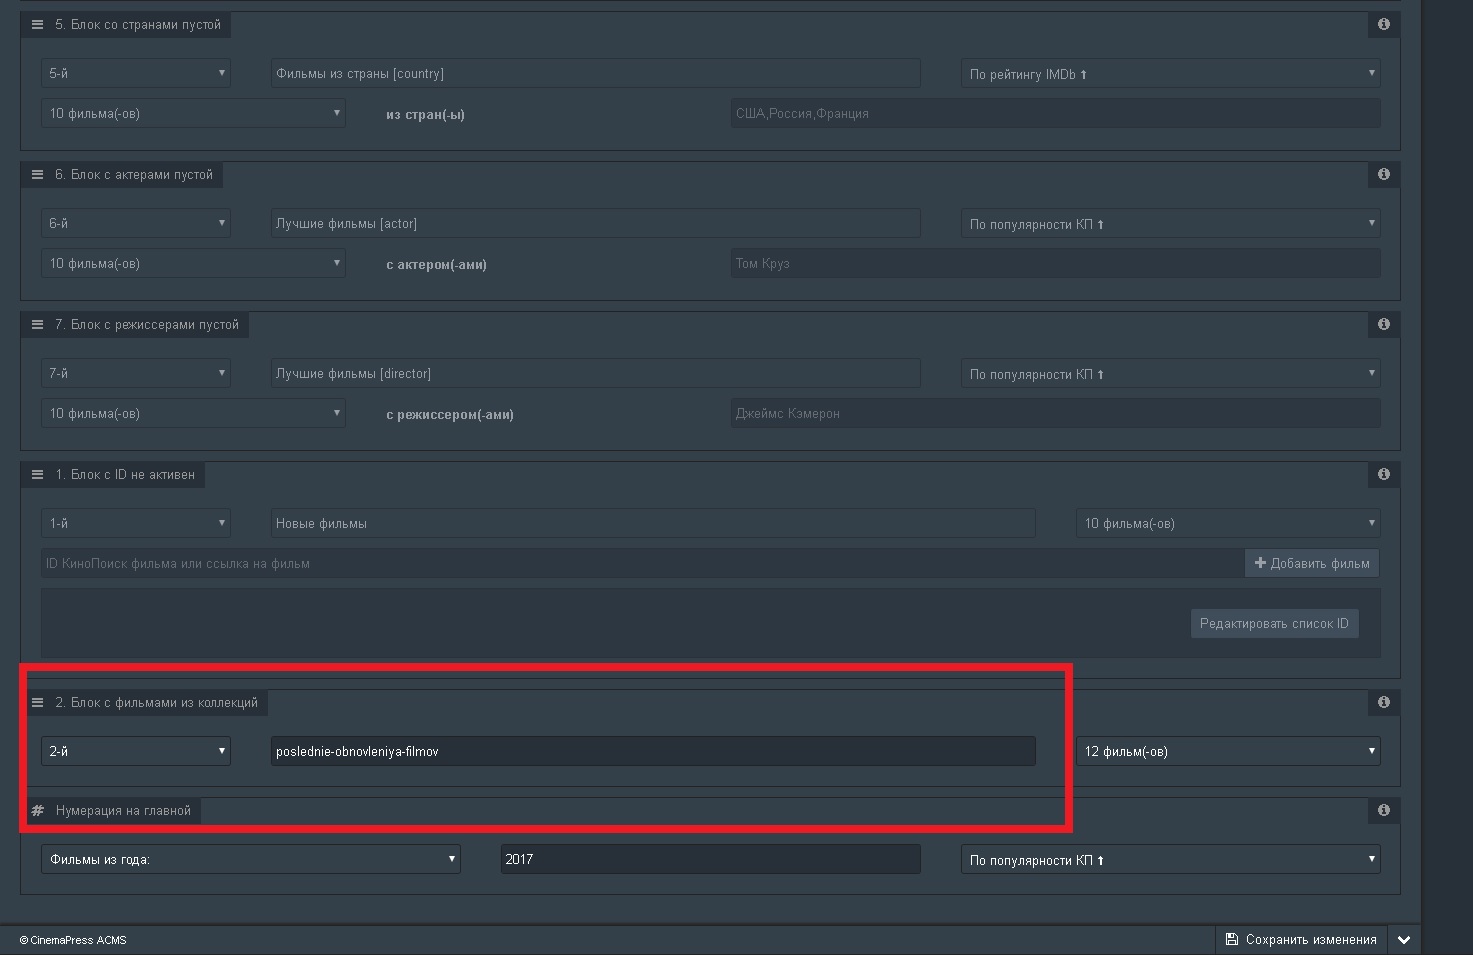The image size is (1473, 955).
Task: Open film count dropdown in countries block
Action: pos(193,113)
